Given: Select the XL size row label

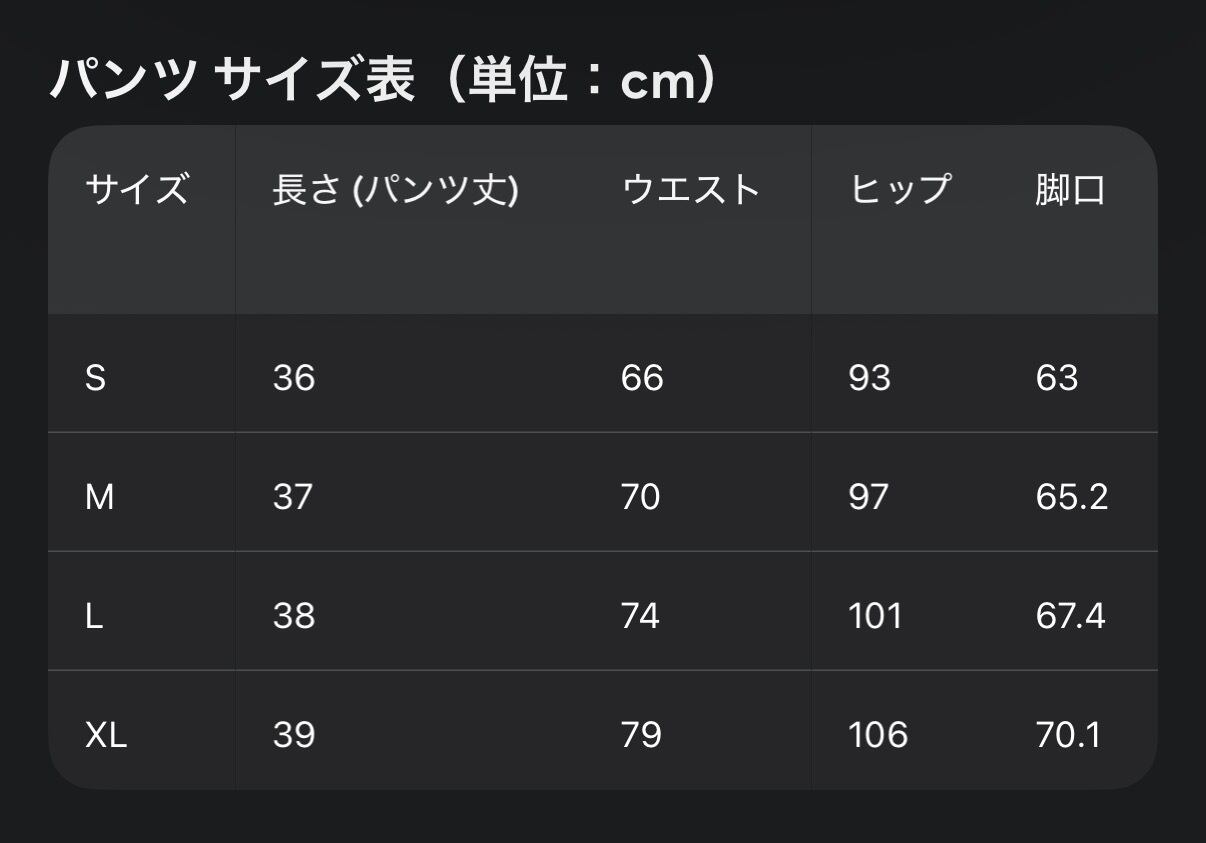Looking at the screenshot, I should tap(106, 735).
